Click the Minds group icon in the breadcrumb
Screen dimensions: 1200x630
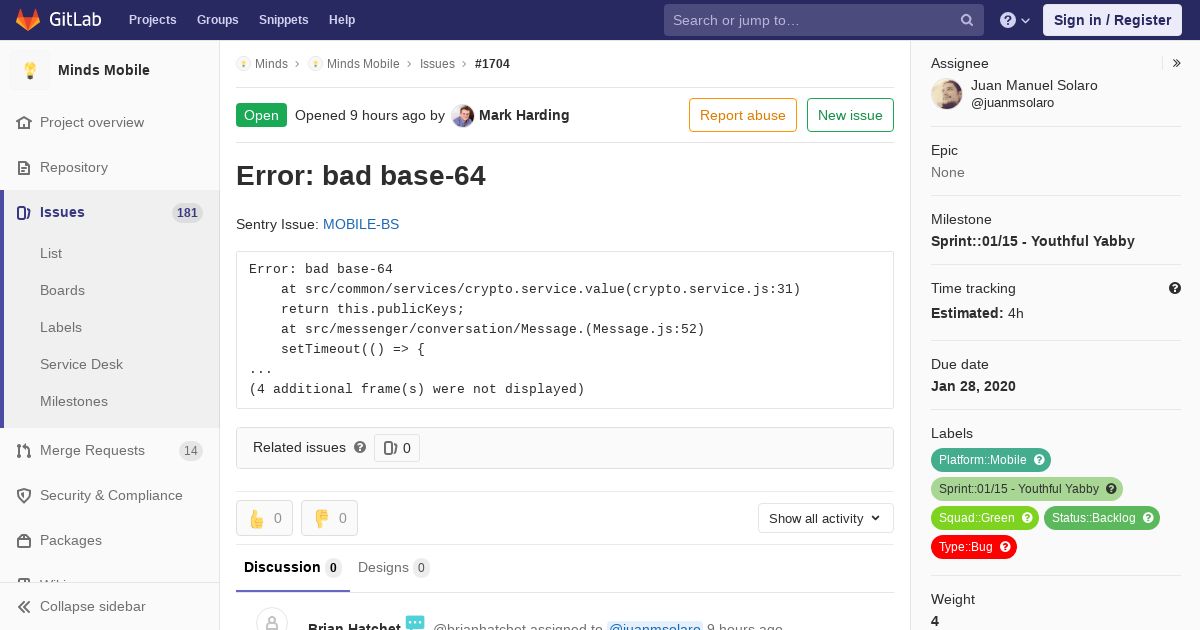(x=243, y=64)
